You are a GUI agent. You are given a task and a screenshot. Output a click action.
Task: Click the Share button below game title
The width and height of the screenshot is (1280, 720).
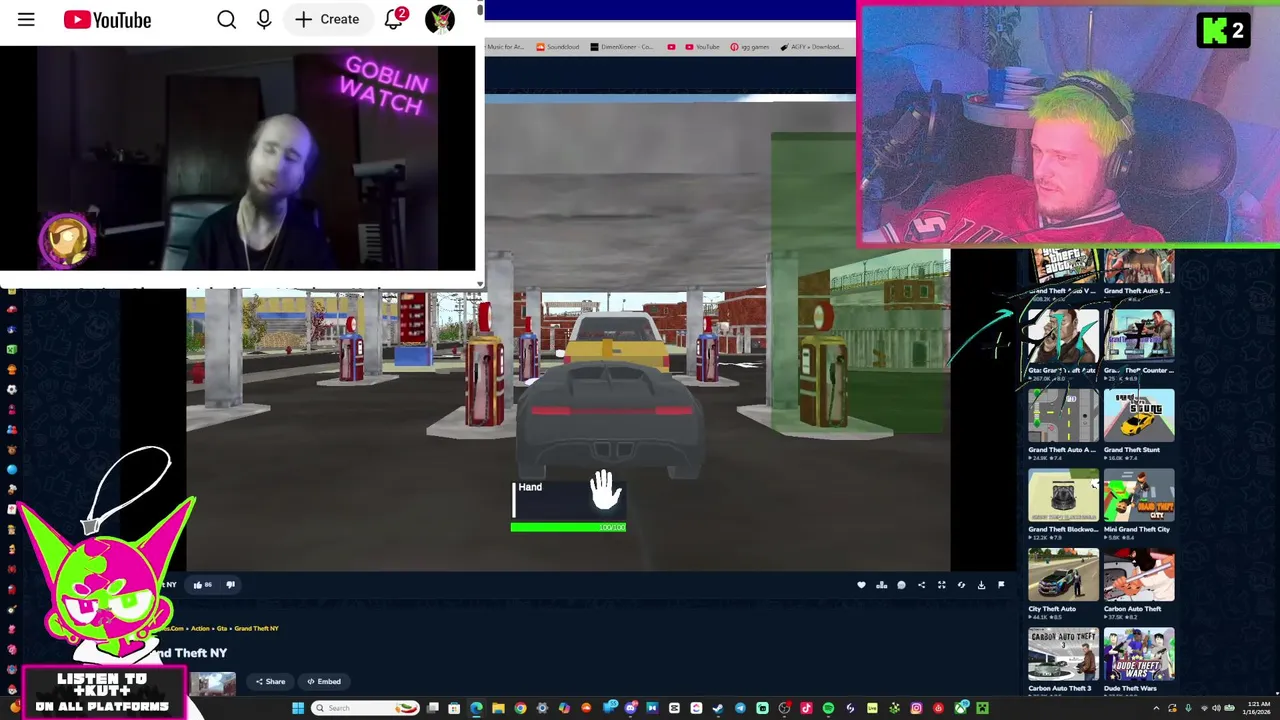coord(270,682)
